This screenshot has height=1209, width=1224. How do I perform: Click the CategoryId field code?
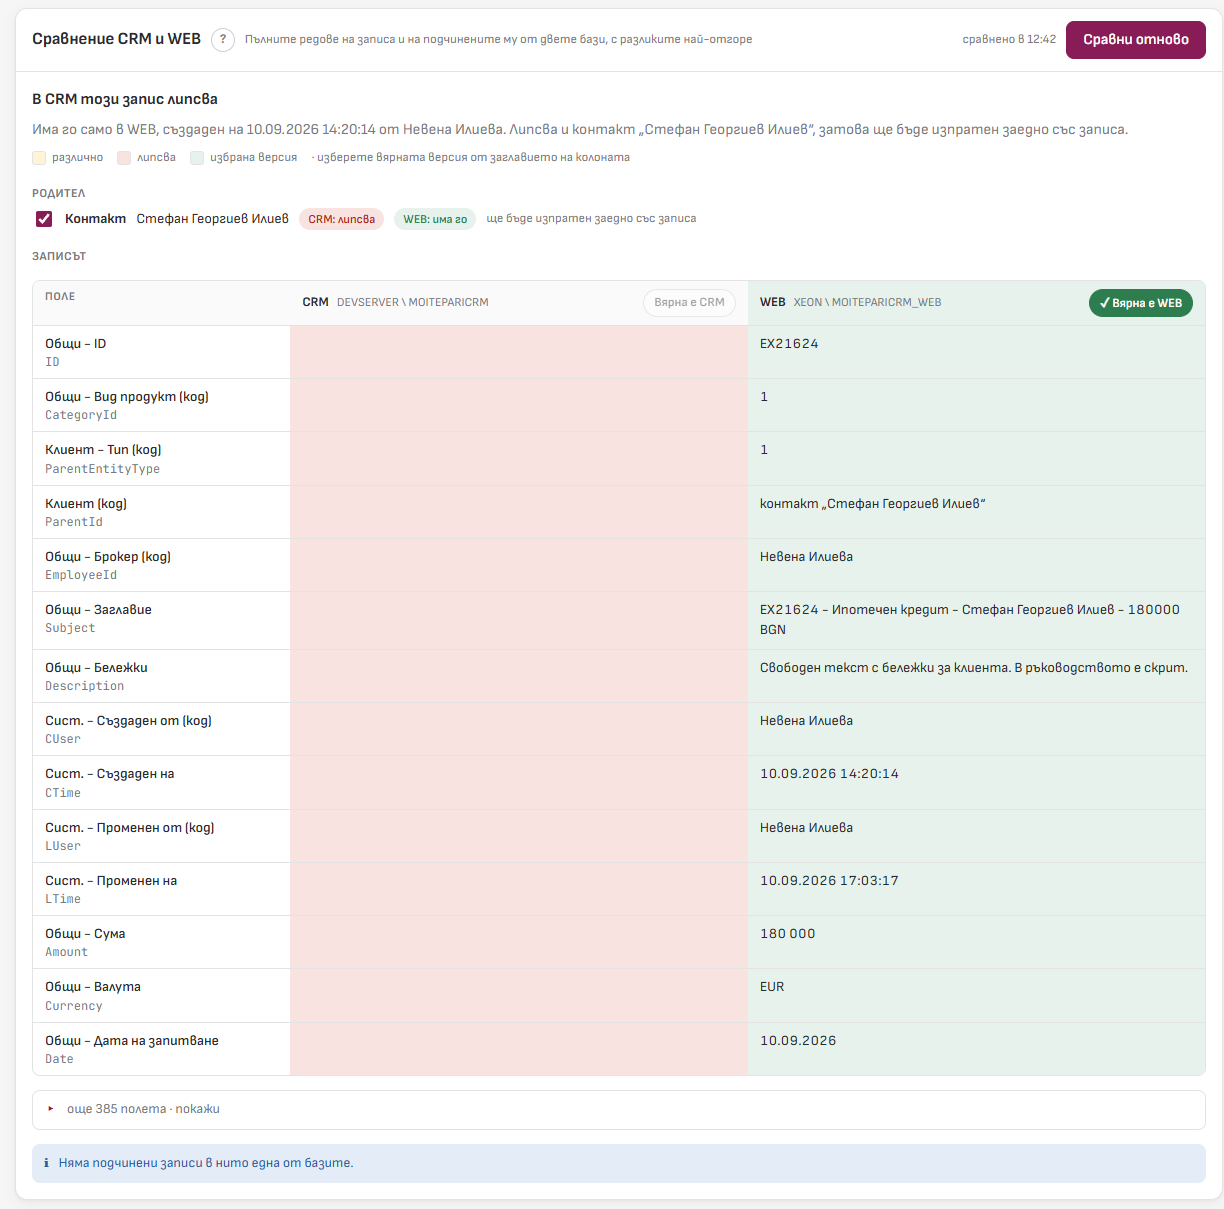tap(81, 415)
